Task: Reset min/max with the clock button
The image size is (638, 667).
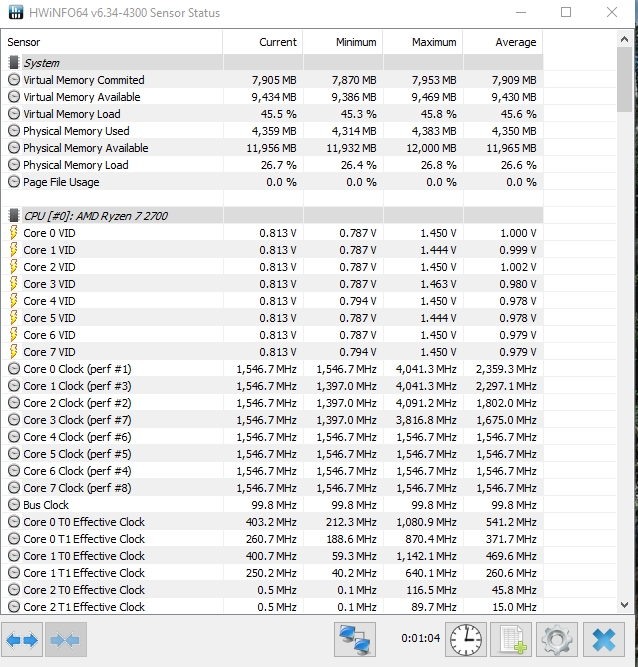Action: click(x=466, y=640)
